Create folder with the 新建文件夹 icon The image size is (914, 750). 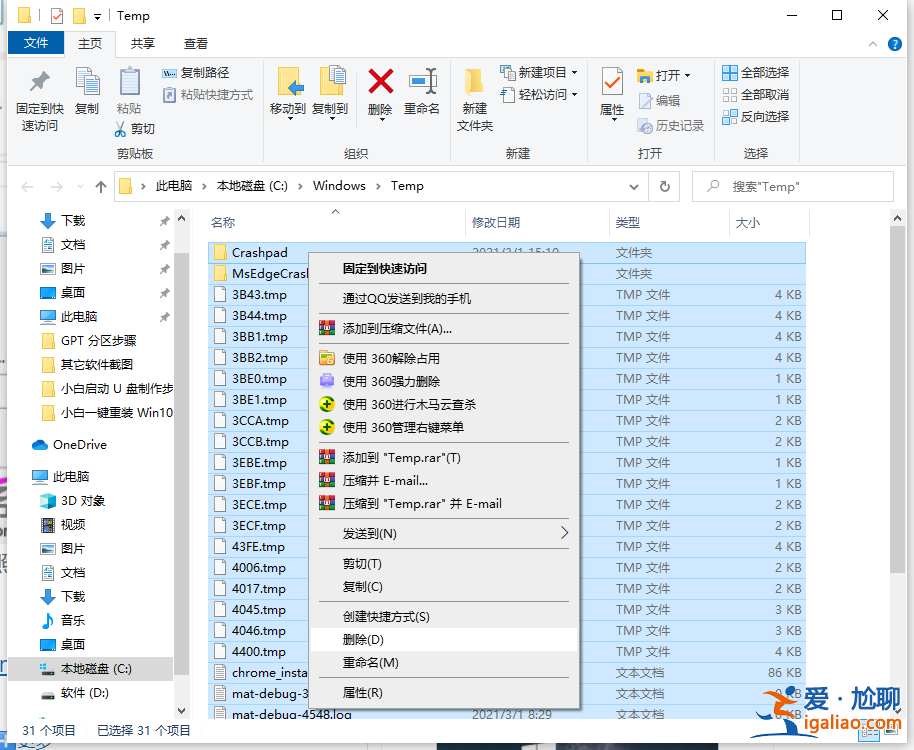[472, 95]
